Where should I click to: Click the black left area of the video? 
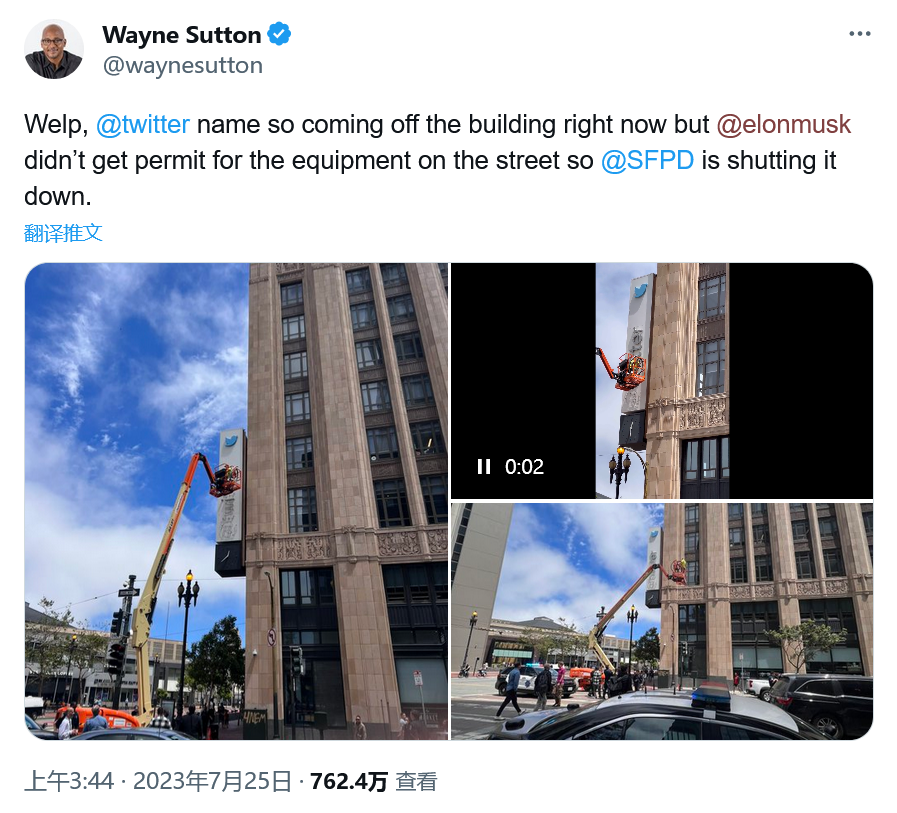[523, 366]
